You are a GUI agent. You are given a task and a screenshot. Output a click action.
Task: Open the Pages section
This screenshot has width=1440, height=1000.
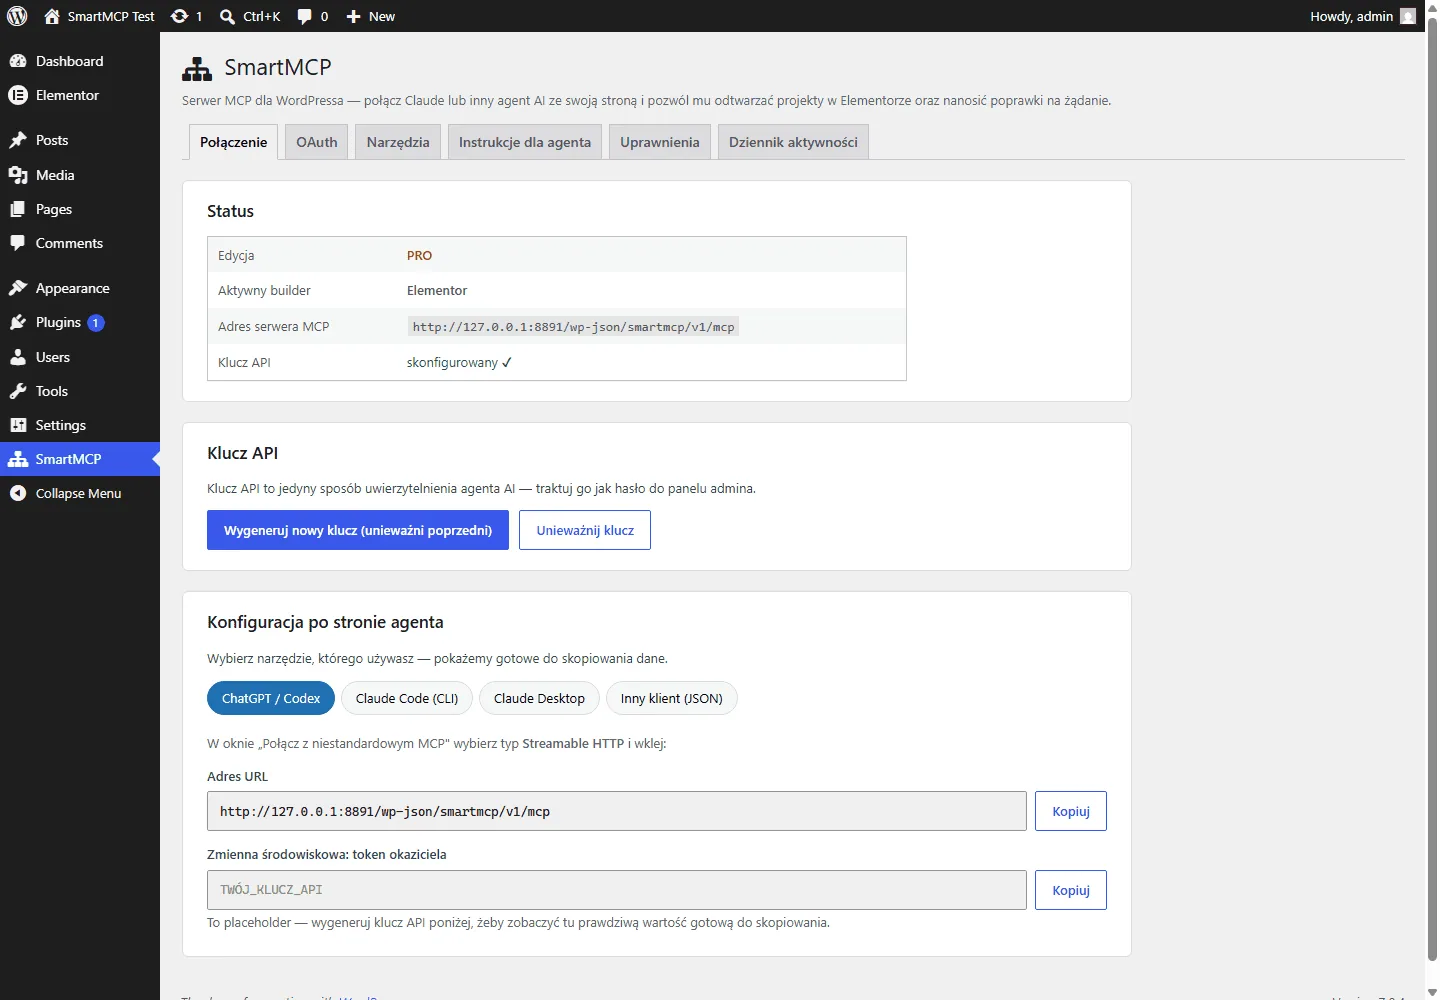coord(80,209)
